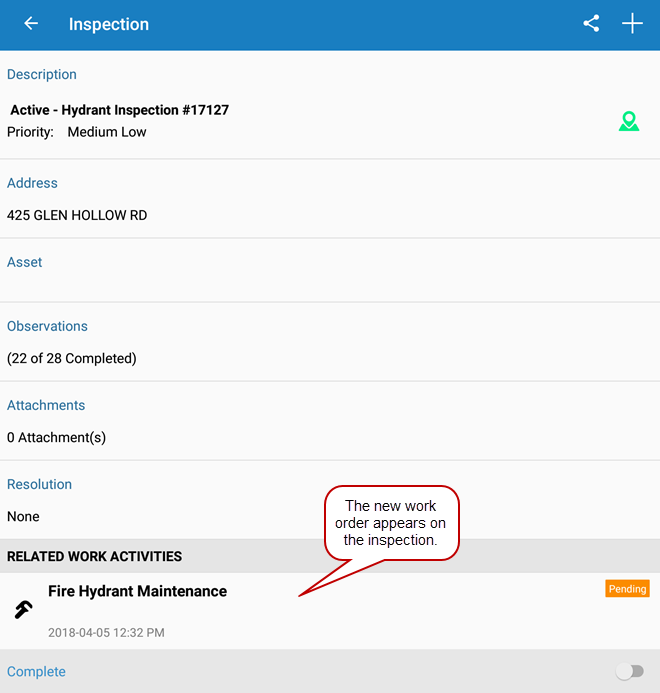The height and width of the screenshot is (693, 660).
Task: Click the orange Pending status badge
Action: coord(627,589)
